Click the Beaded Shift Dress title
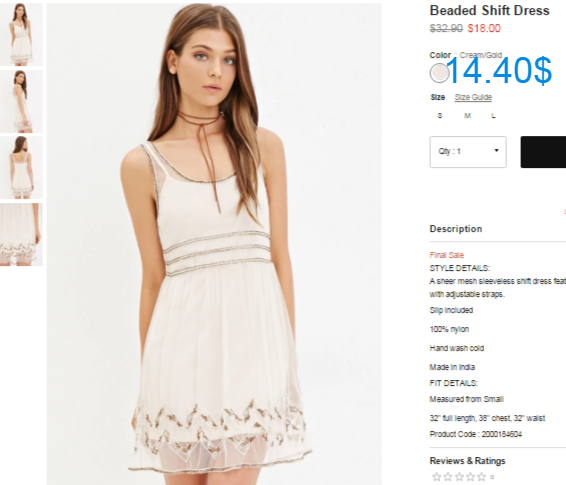The height and width of the screenshot is (485, 566). pos(489,10)
